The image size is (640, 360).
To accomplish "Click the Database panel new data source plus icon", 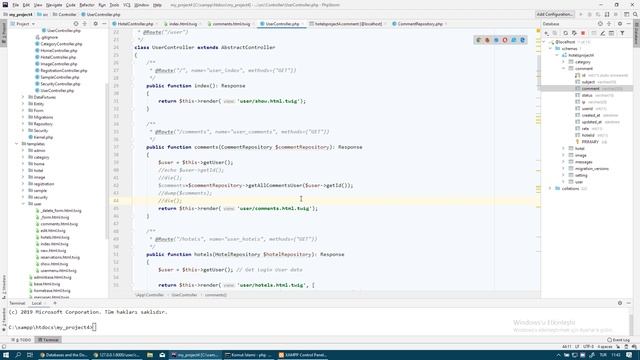I will pos(547,33).
